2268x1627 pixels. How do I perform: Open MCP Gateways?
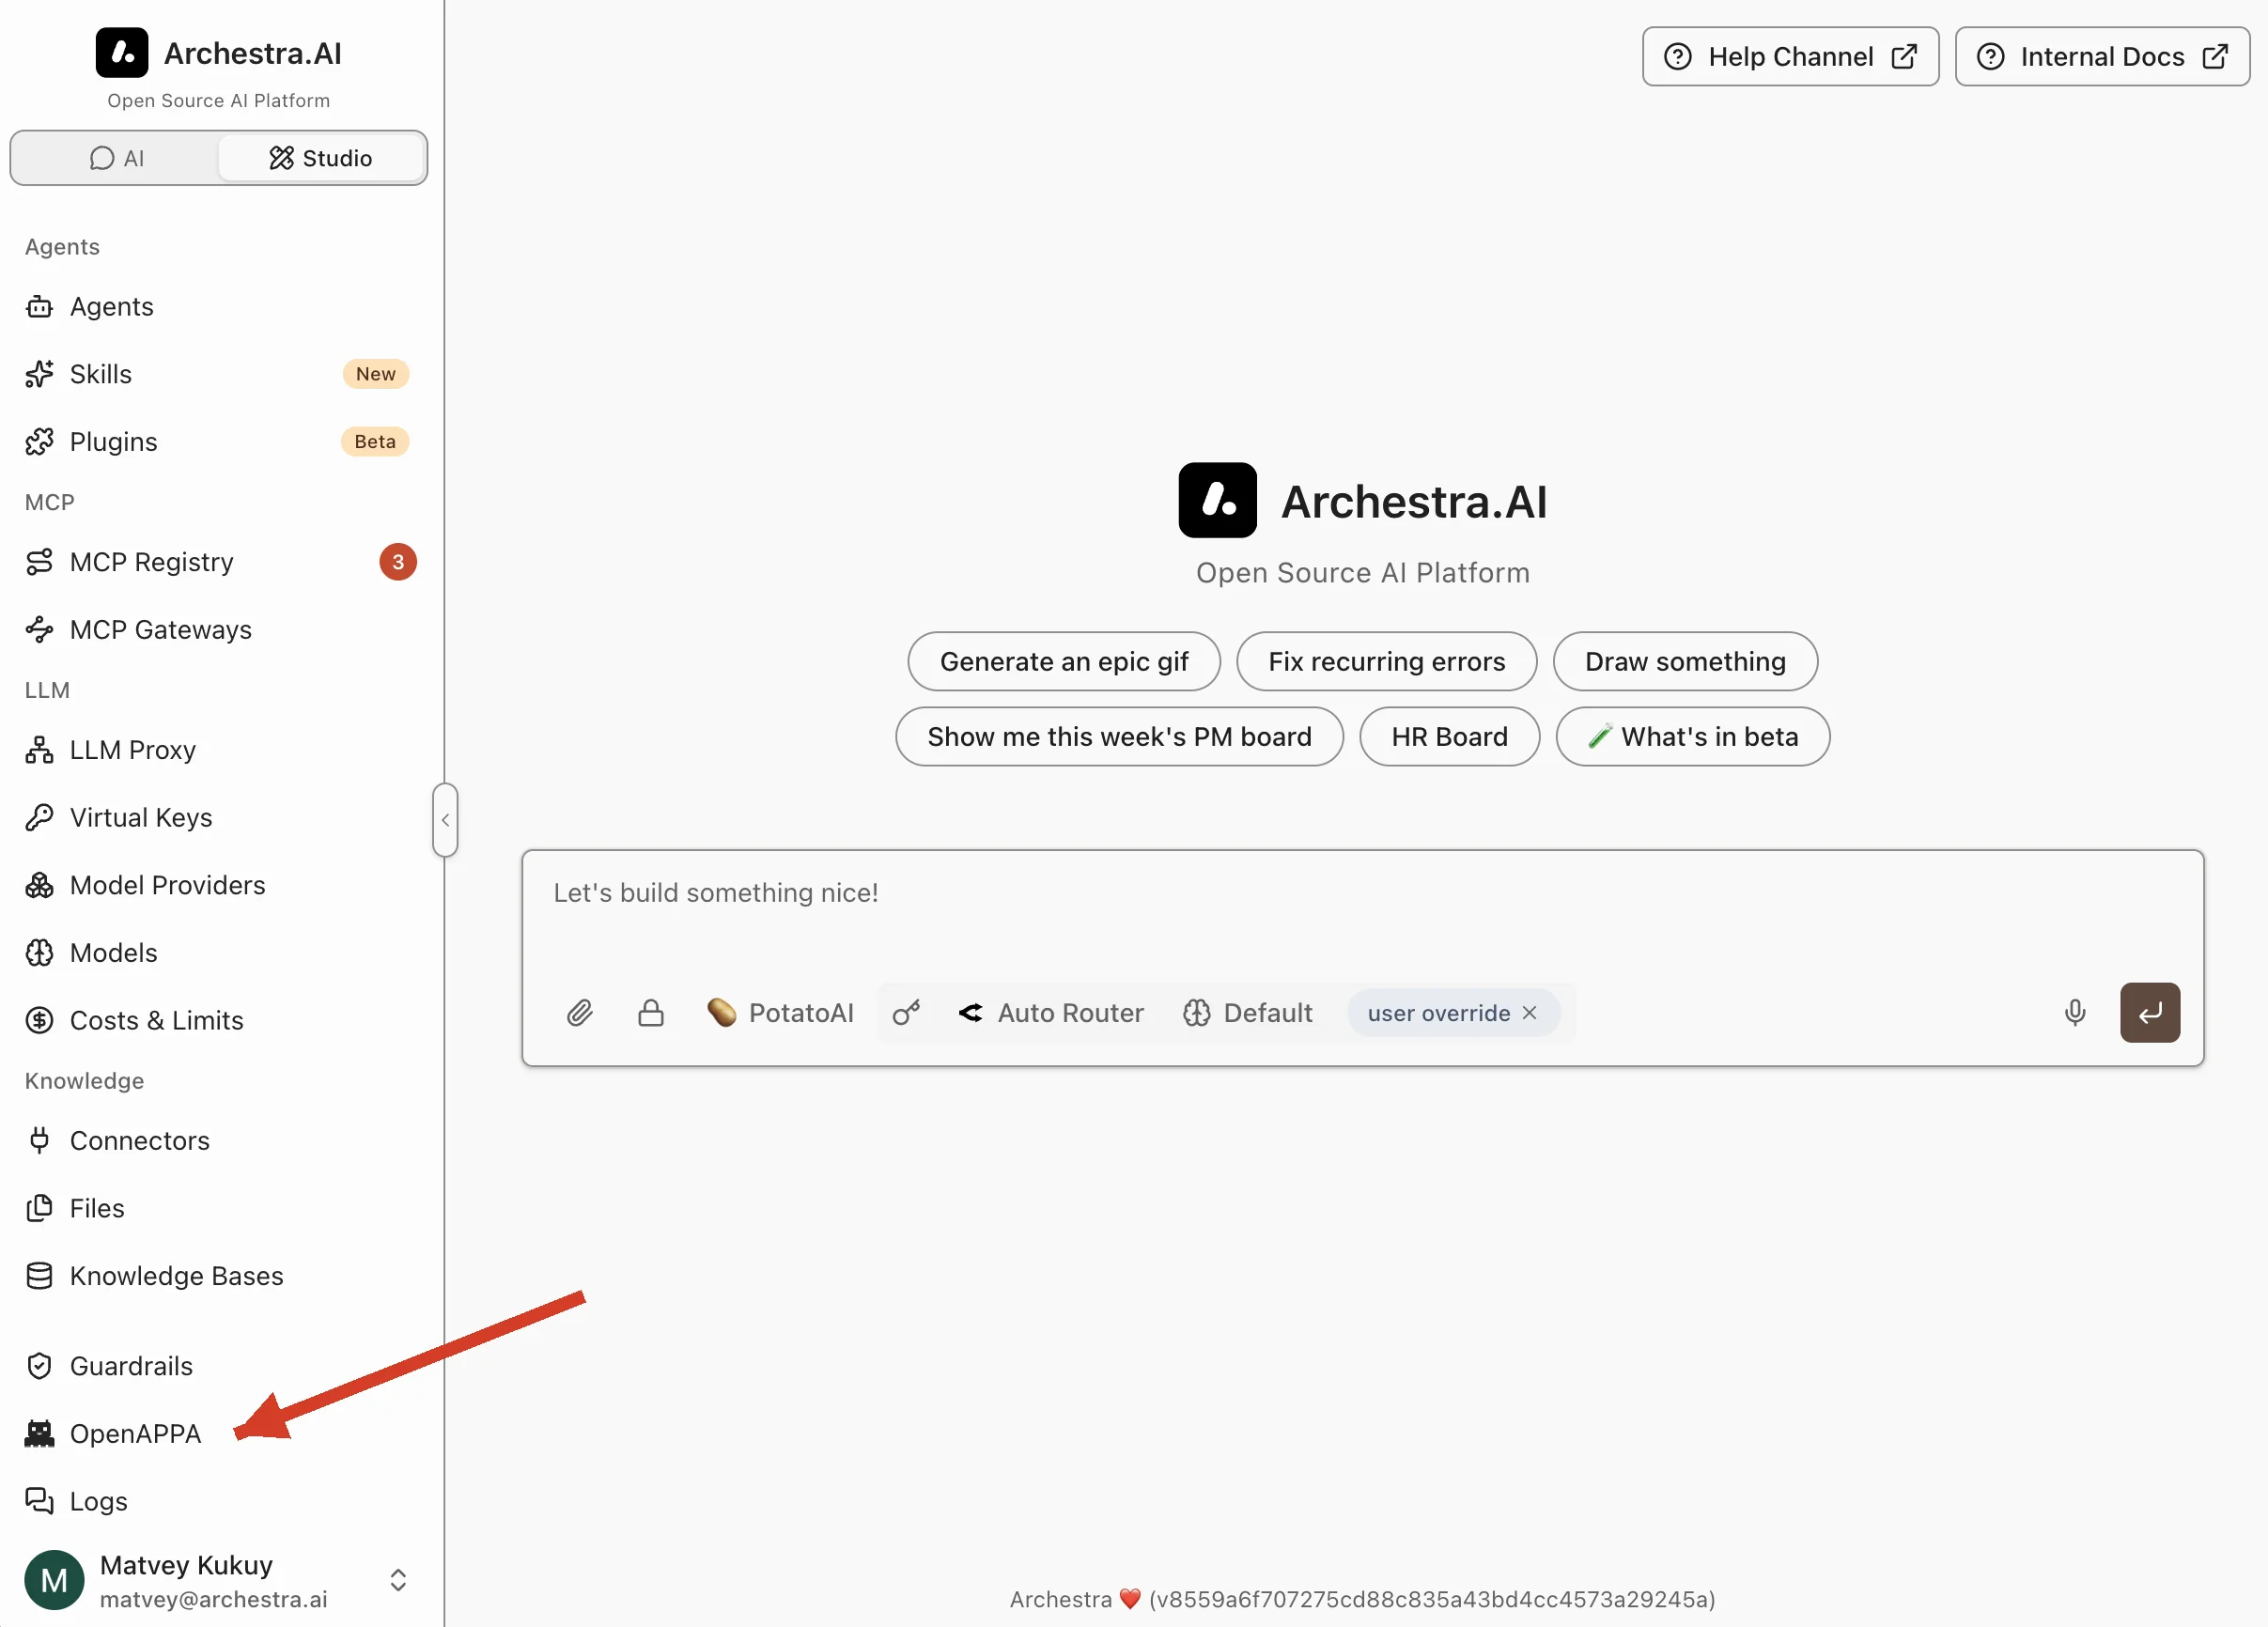218,629
